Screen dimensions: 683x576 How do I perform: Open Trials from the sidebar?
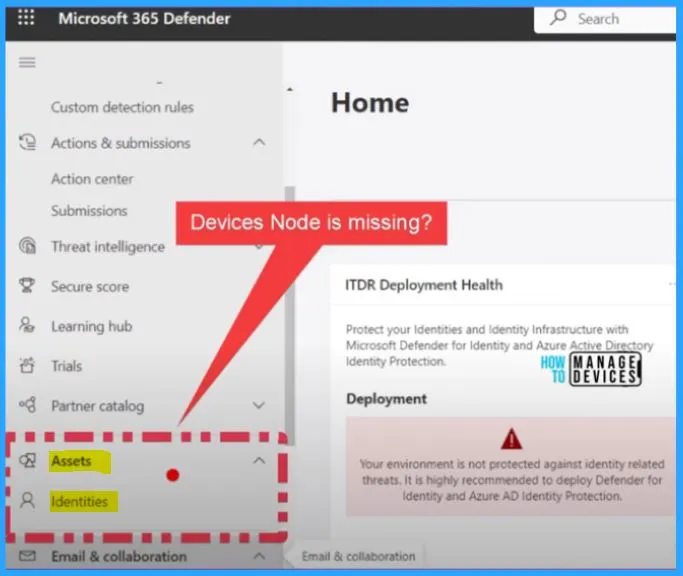pos(67,366)
